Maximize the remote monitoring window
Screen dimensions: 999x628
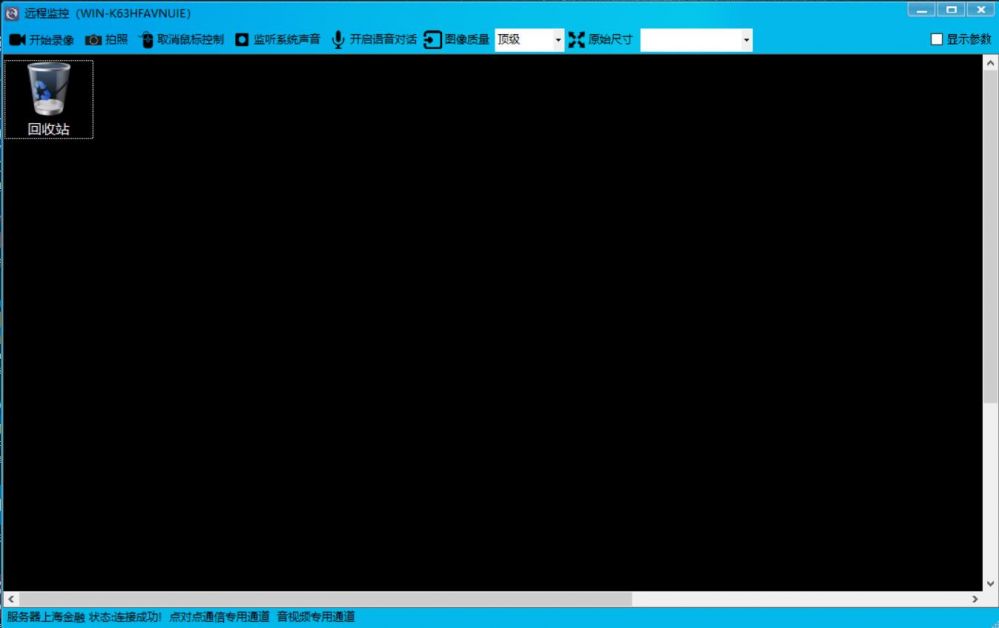pyautogui.click(x=950, y=10)
